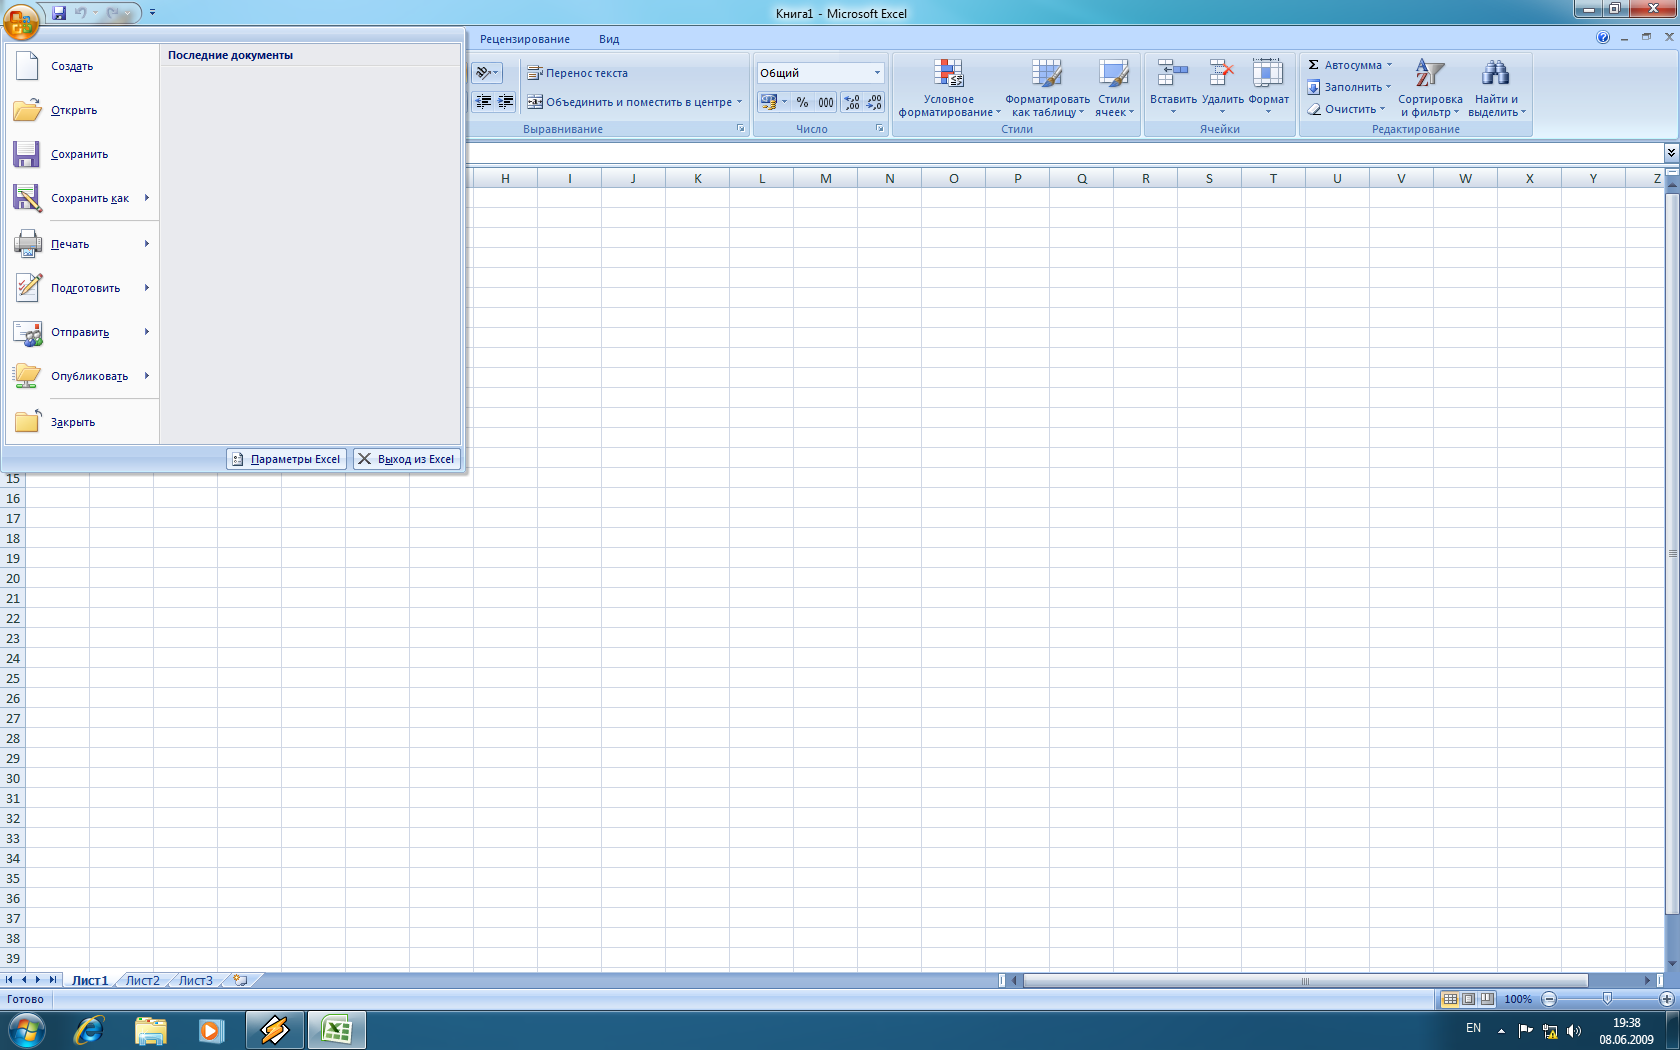The width and height of the screenshot is (1680, 1050).
Task: Customize the Quick Access toolbar dropdown
Action: (152, 13)
